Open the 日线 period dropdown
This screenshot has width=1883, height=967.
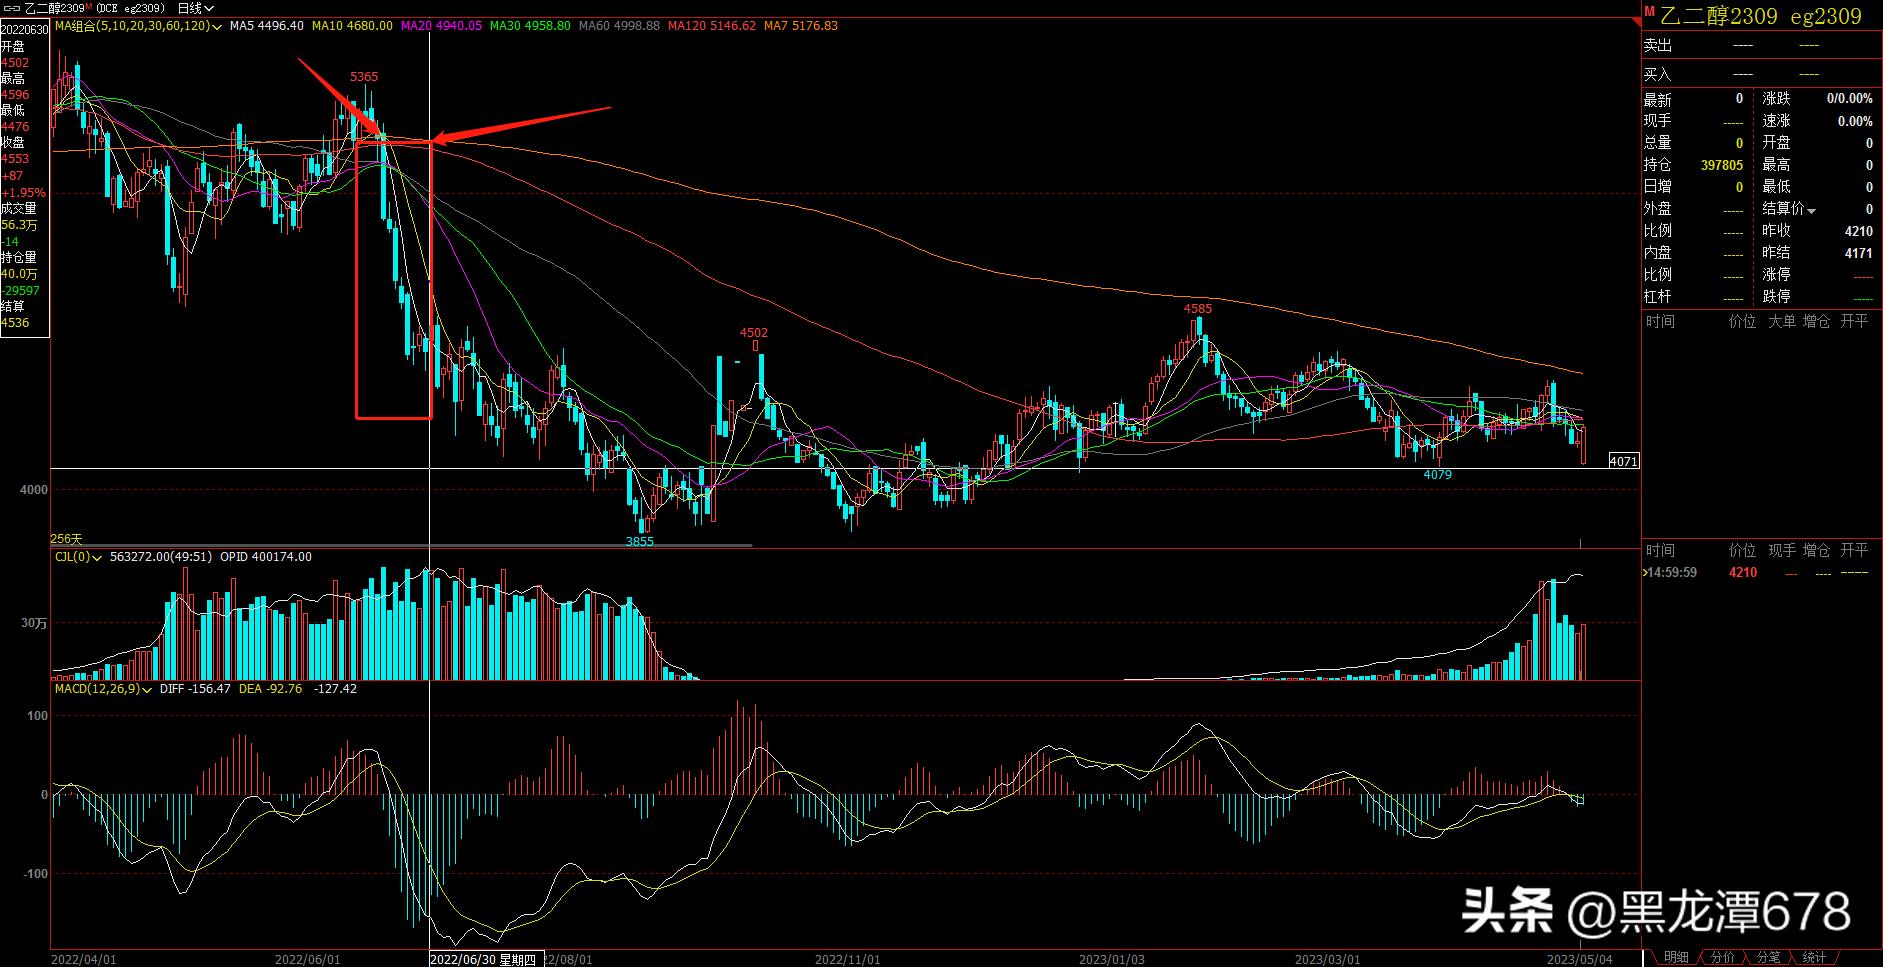point(195,9)
